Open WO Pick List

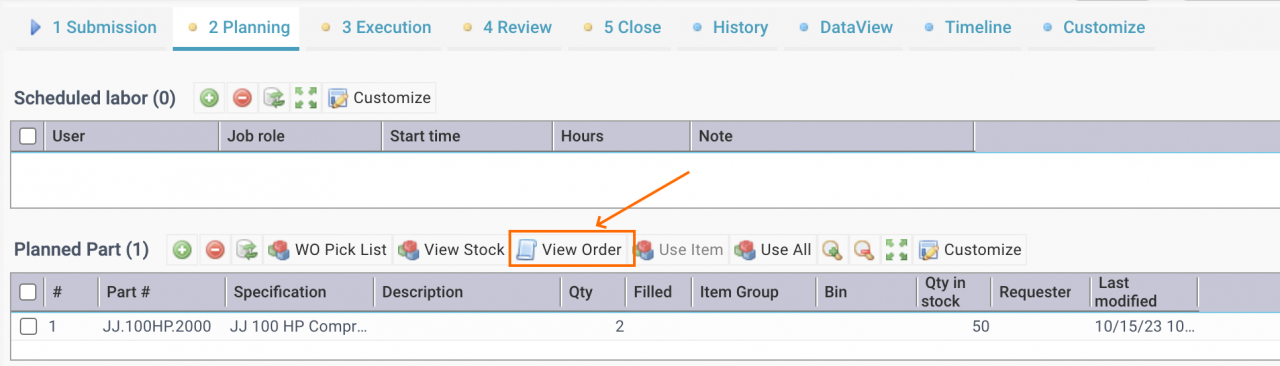(328, 250)
